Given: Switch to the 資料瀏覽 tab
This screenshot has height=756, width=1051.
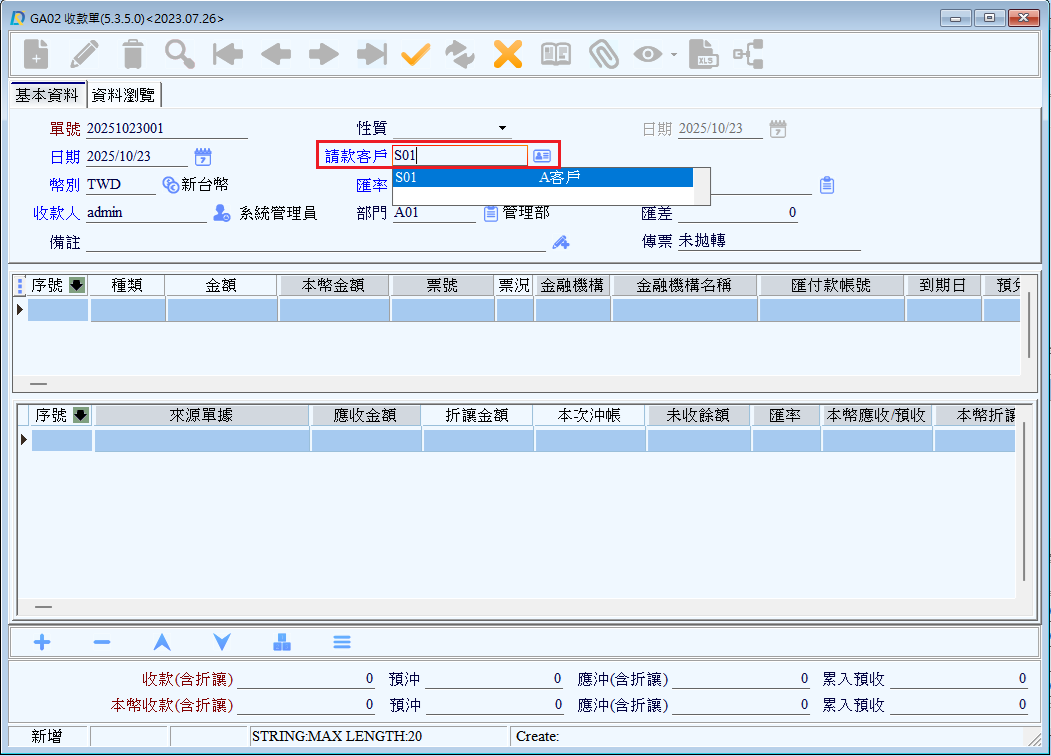Looking at the screenshot, I should click(123, 95).
